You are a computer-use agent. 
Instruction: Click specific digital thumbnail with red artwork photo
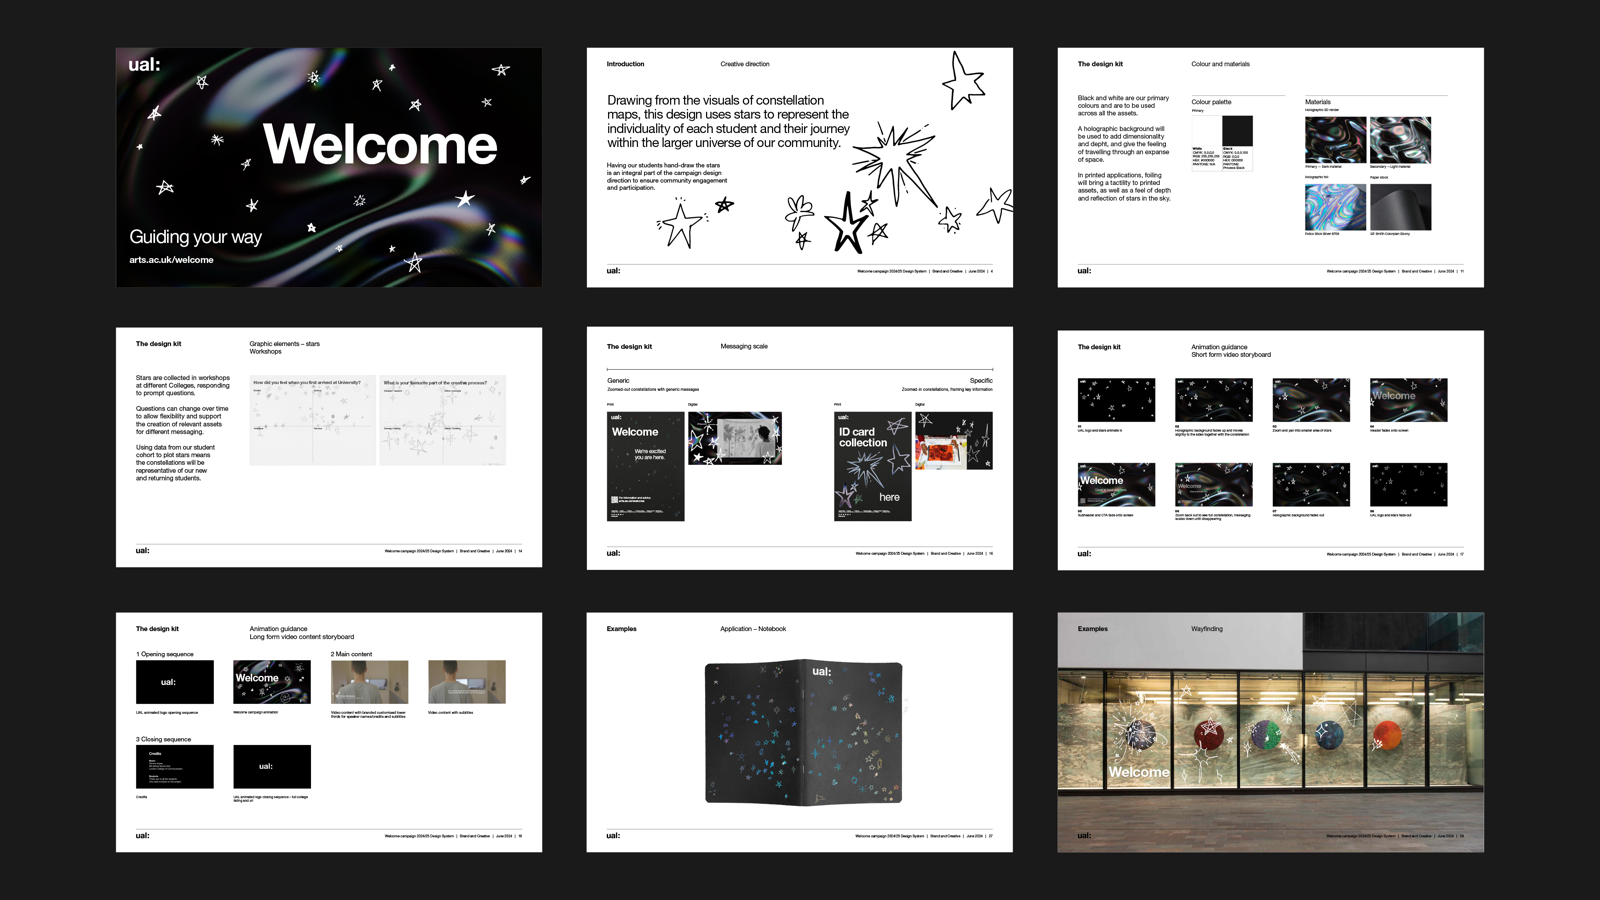(x=954, y=441)
